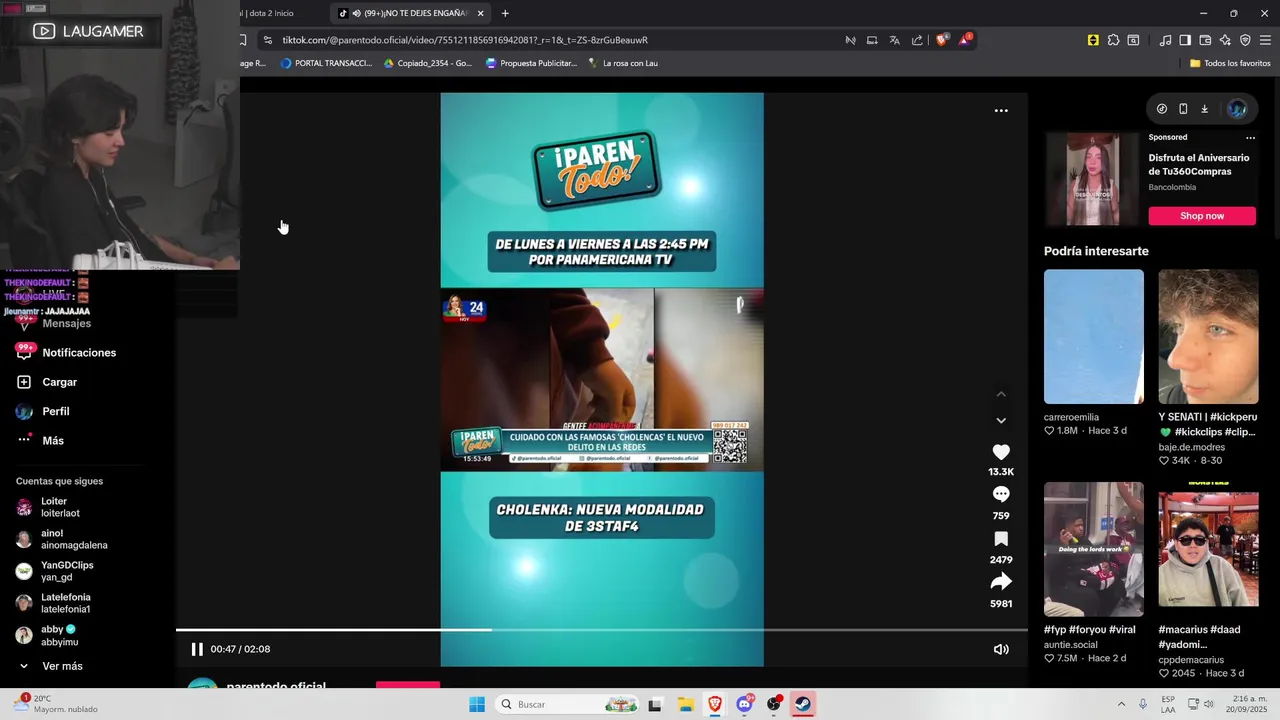
Task: Open the followed account YanGDClips
Action: (x=54, y=571)
